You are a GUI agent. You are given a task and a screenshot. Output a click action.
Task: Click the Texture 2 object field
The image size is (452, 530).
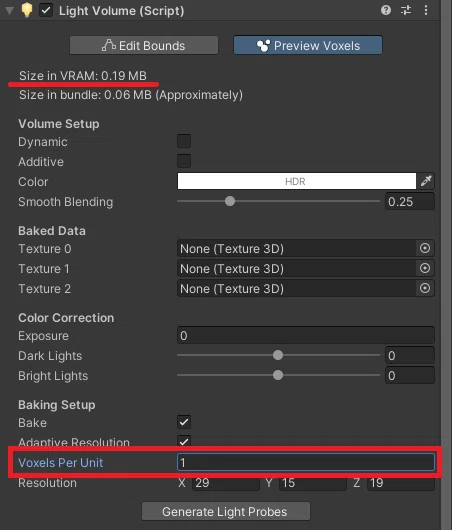(x=296, y=288)
